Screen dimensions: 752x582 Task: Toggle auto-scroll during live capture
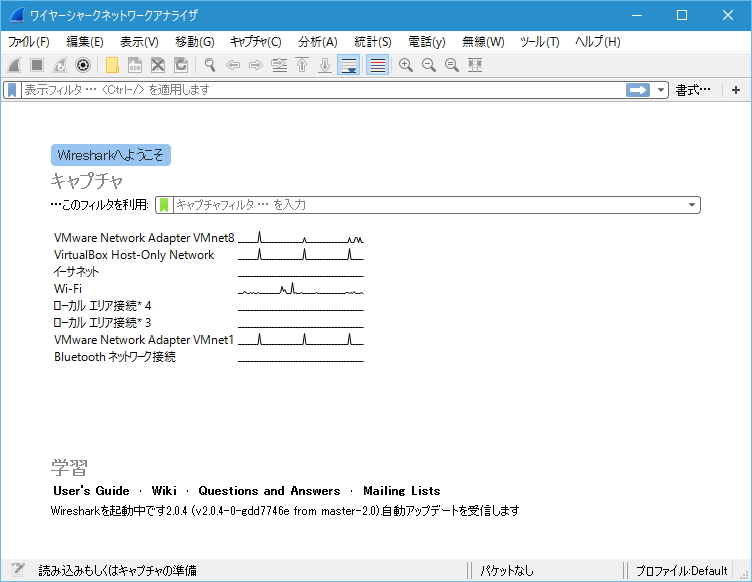pyautogui.click(x=349, y=65)
